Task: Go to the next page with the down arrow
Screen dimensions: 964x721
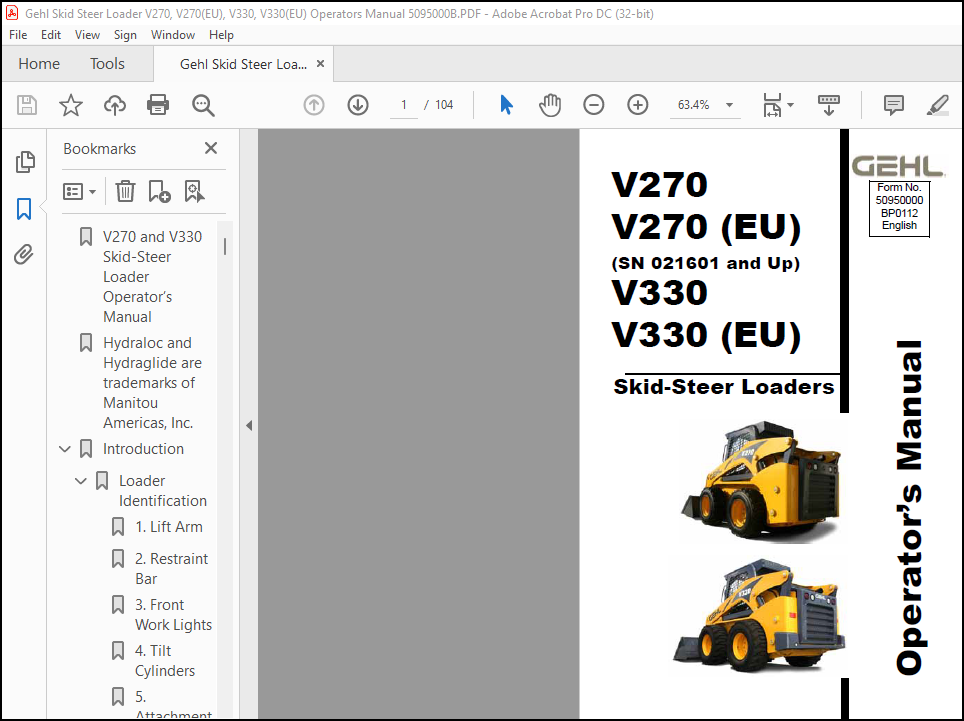Action: click(358, 105)
